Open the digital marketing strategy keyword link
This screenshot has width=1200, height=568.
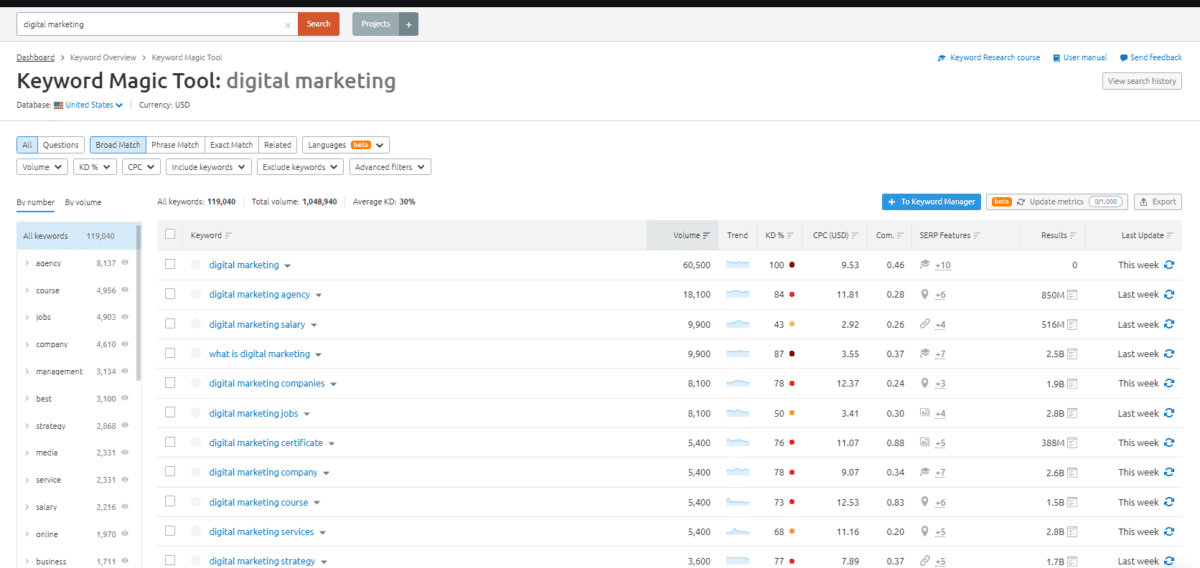coord(262,561)
